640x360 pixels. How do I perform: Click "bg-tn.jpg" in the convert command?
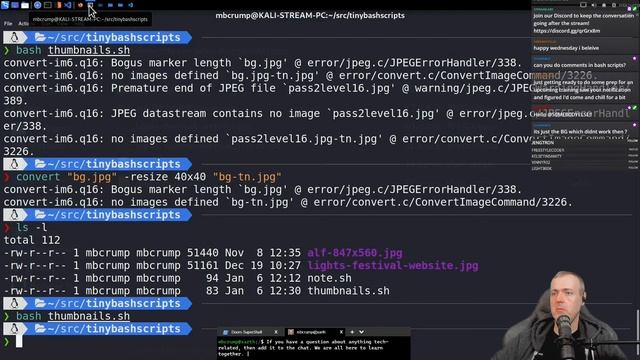click(247, 177)
